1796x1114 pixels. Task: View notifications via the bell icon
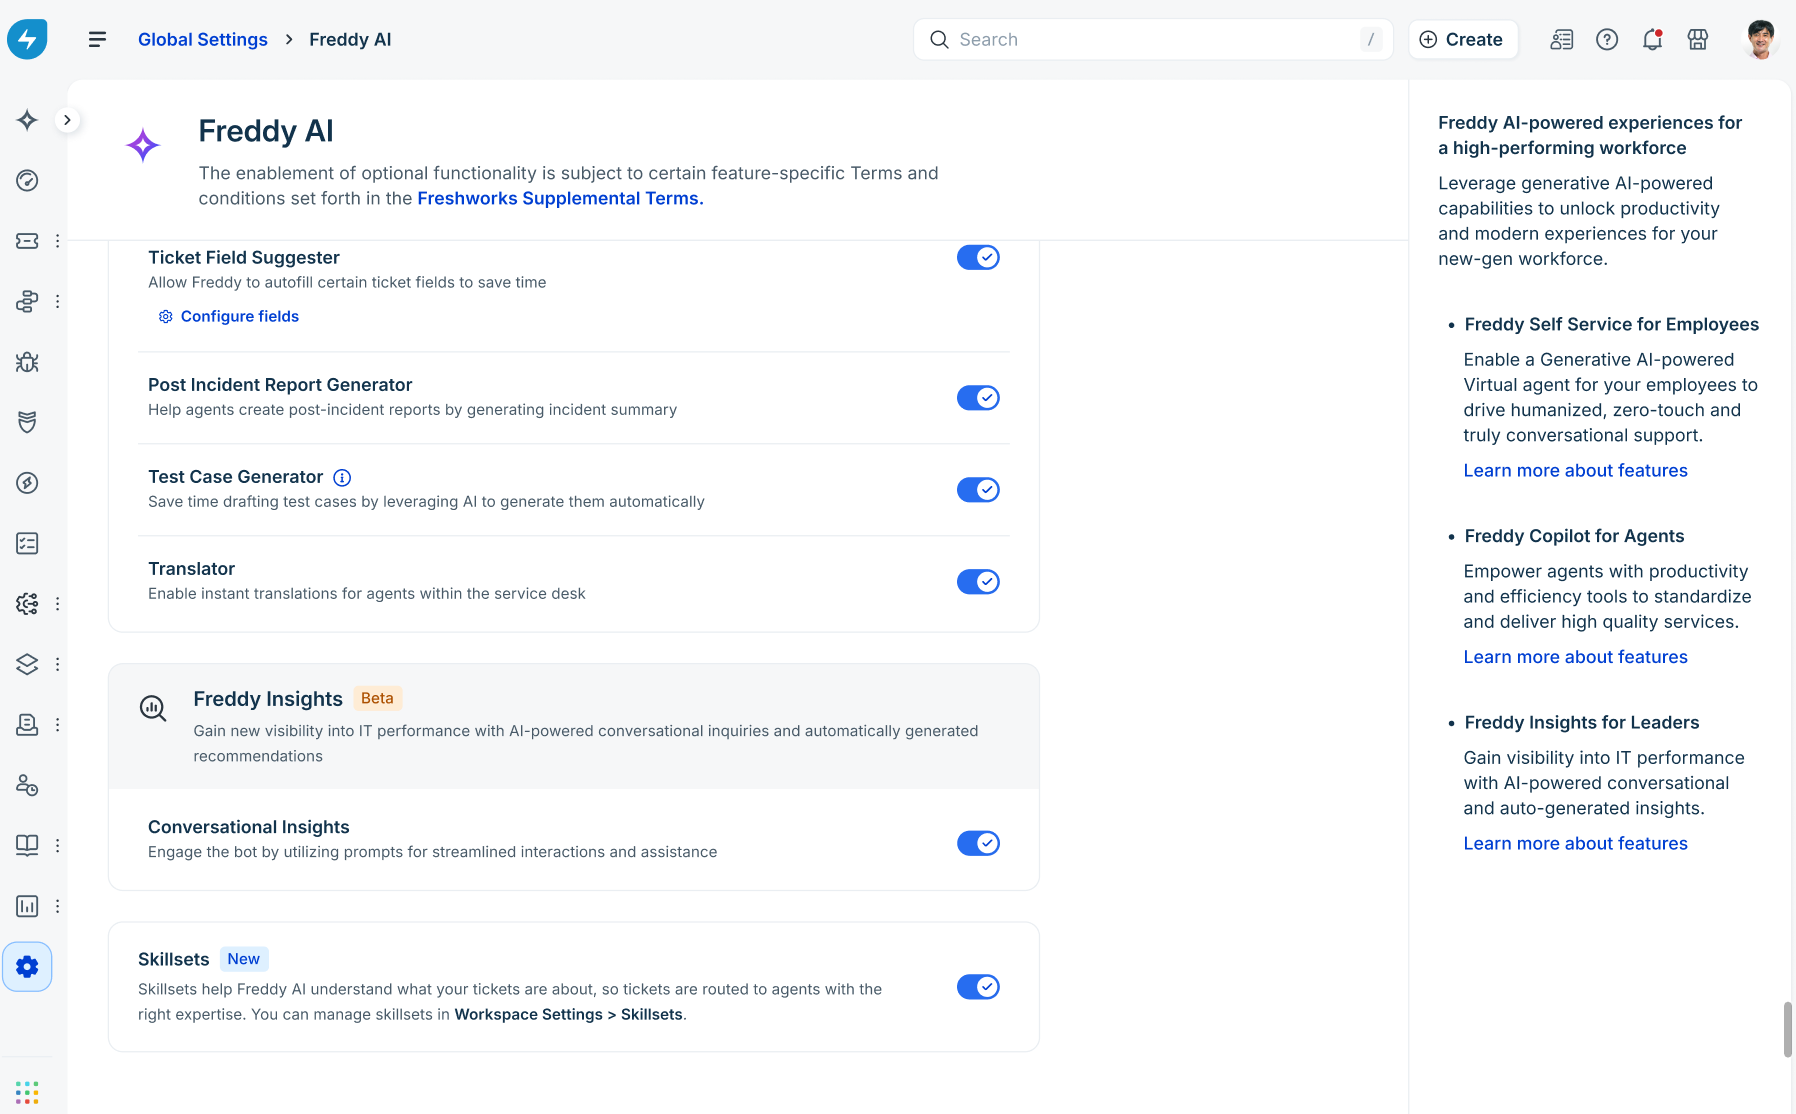click(x=1652, y=39)
